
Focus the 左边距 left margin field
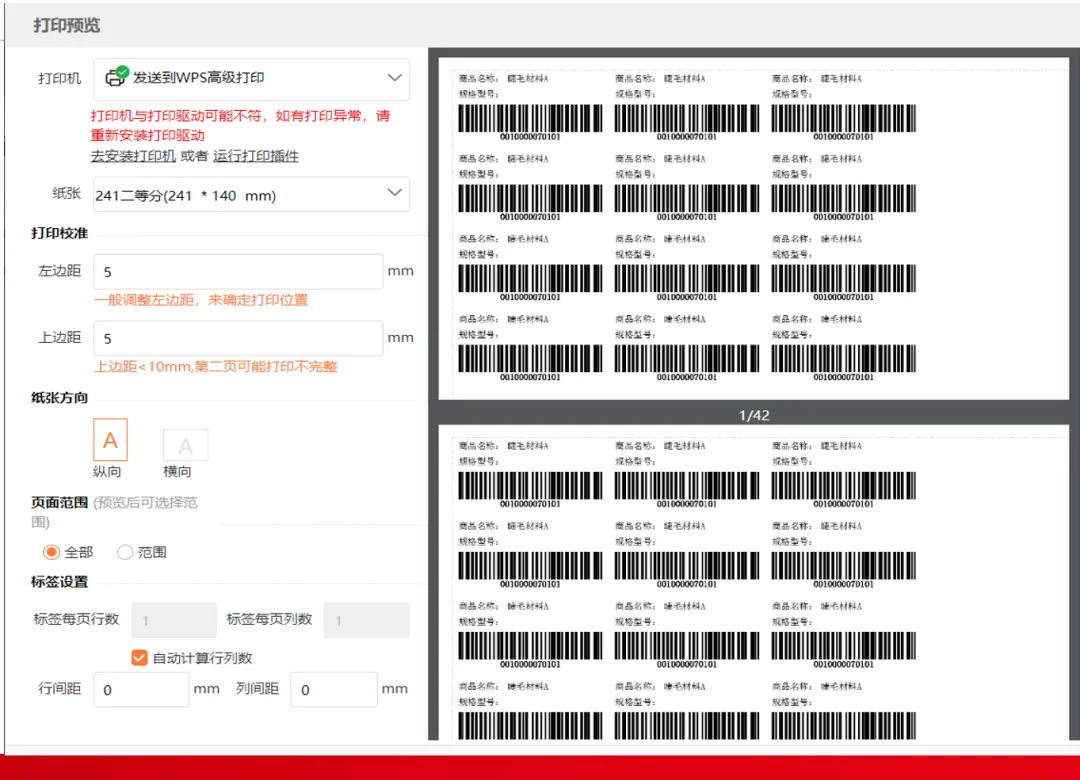coord(238,271)
